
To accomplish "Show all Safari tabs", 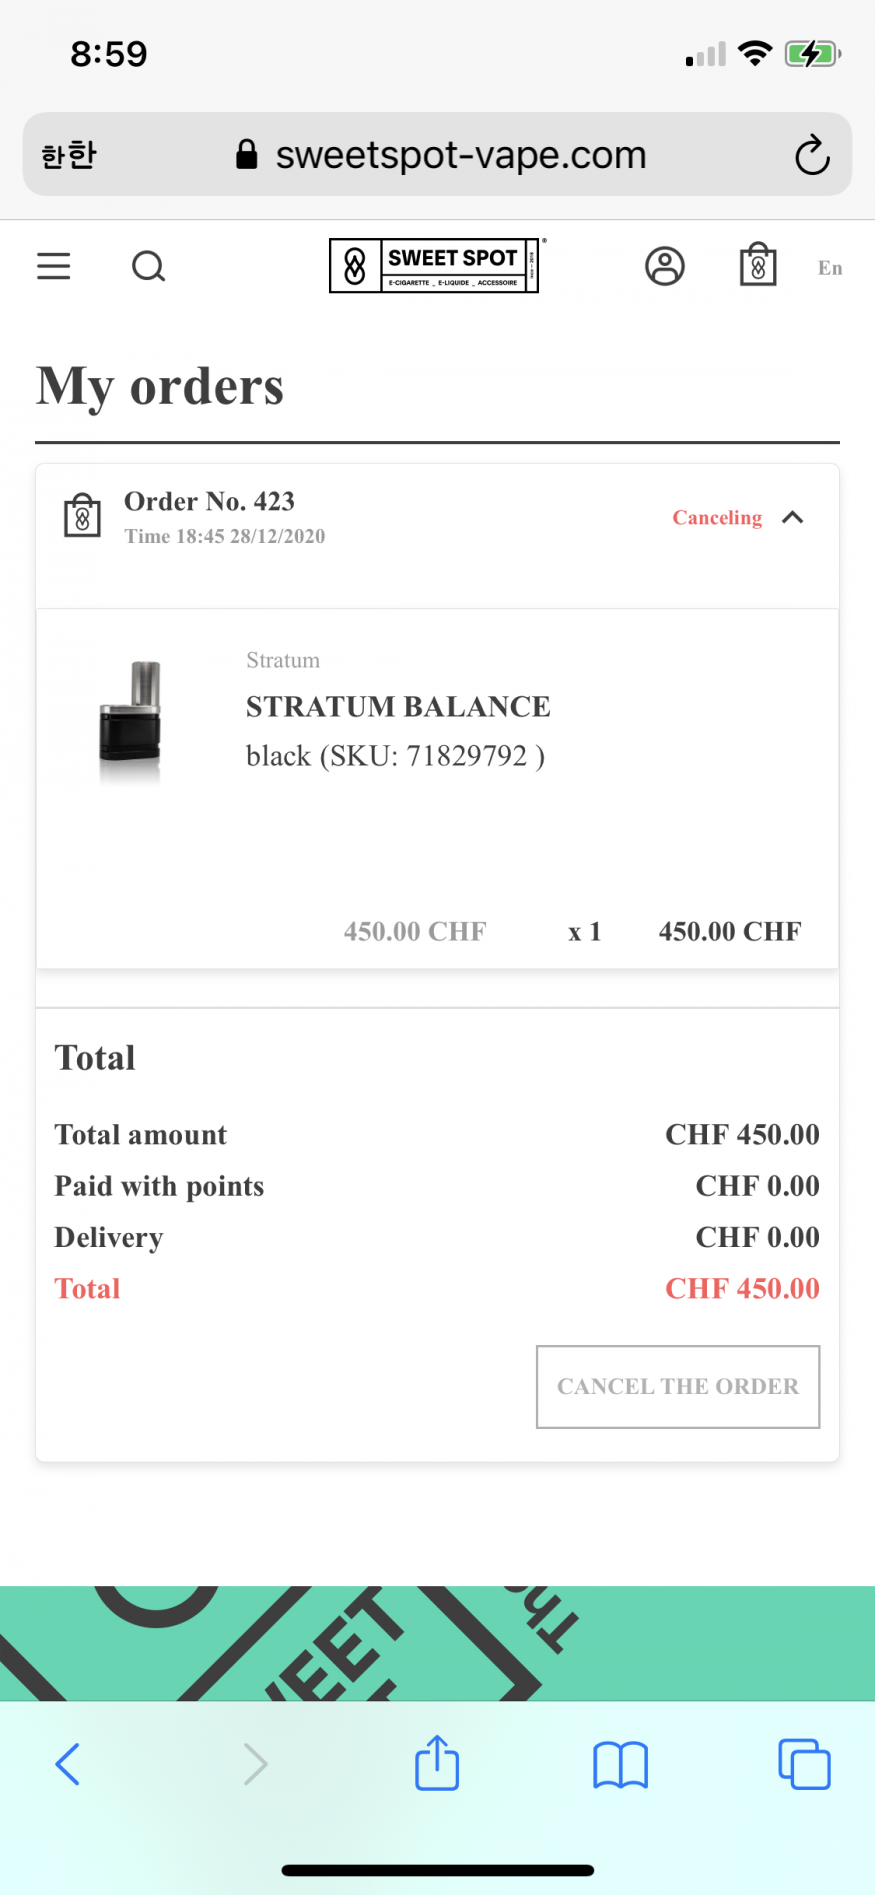I will point(804,1764).
